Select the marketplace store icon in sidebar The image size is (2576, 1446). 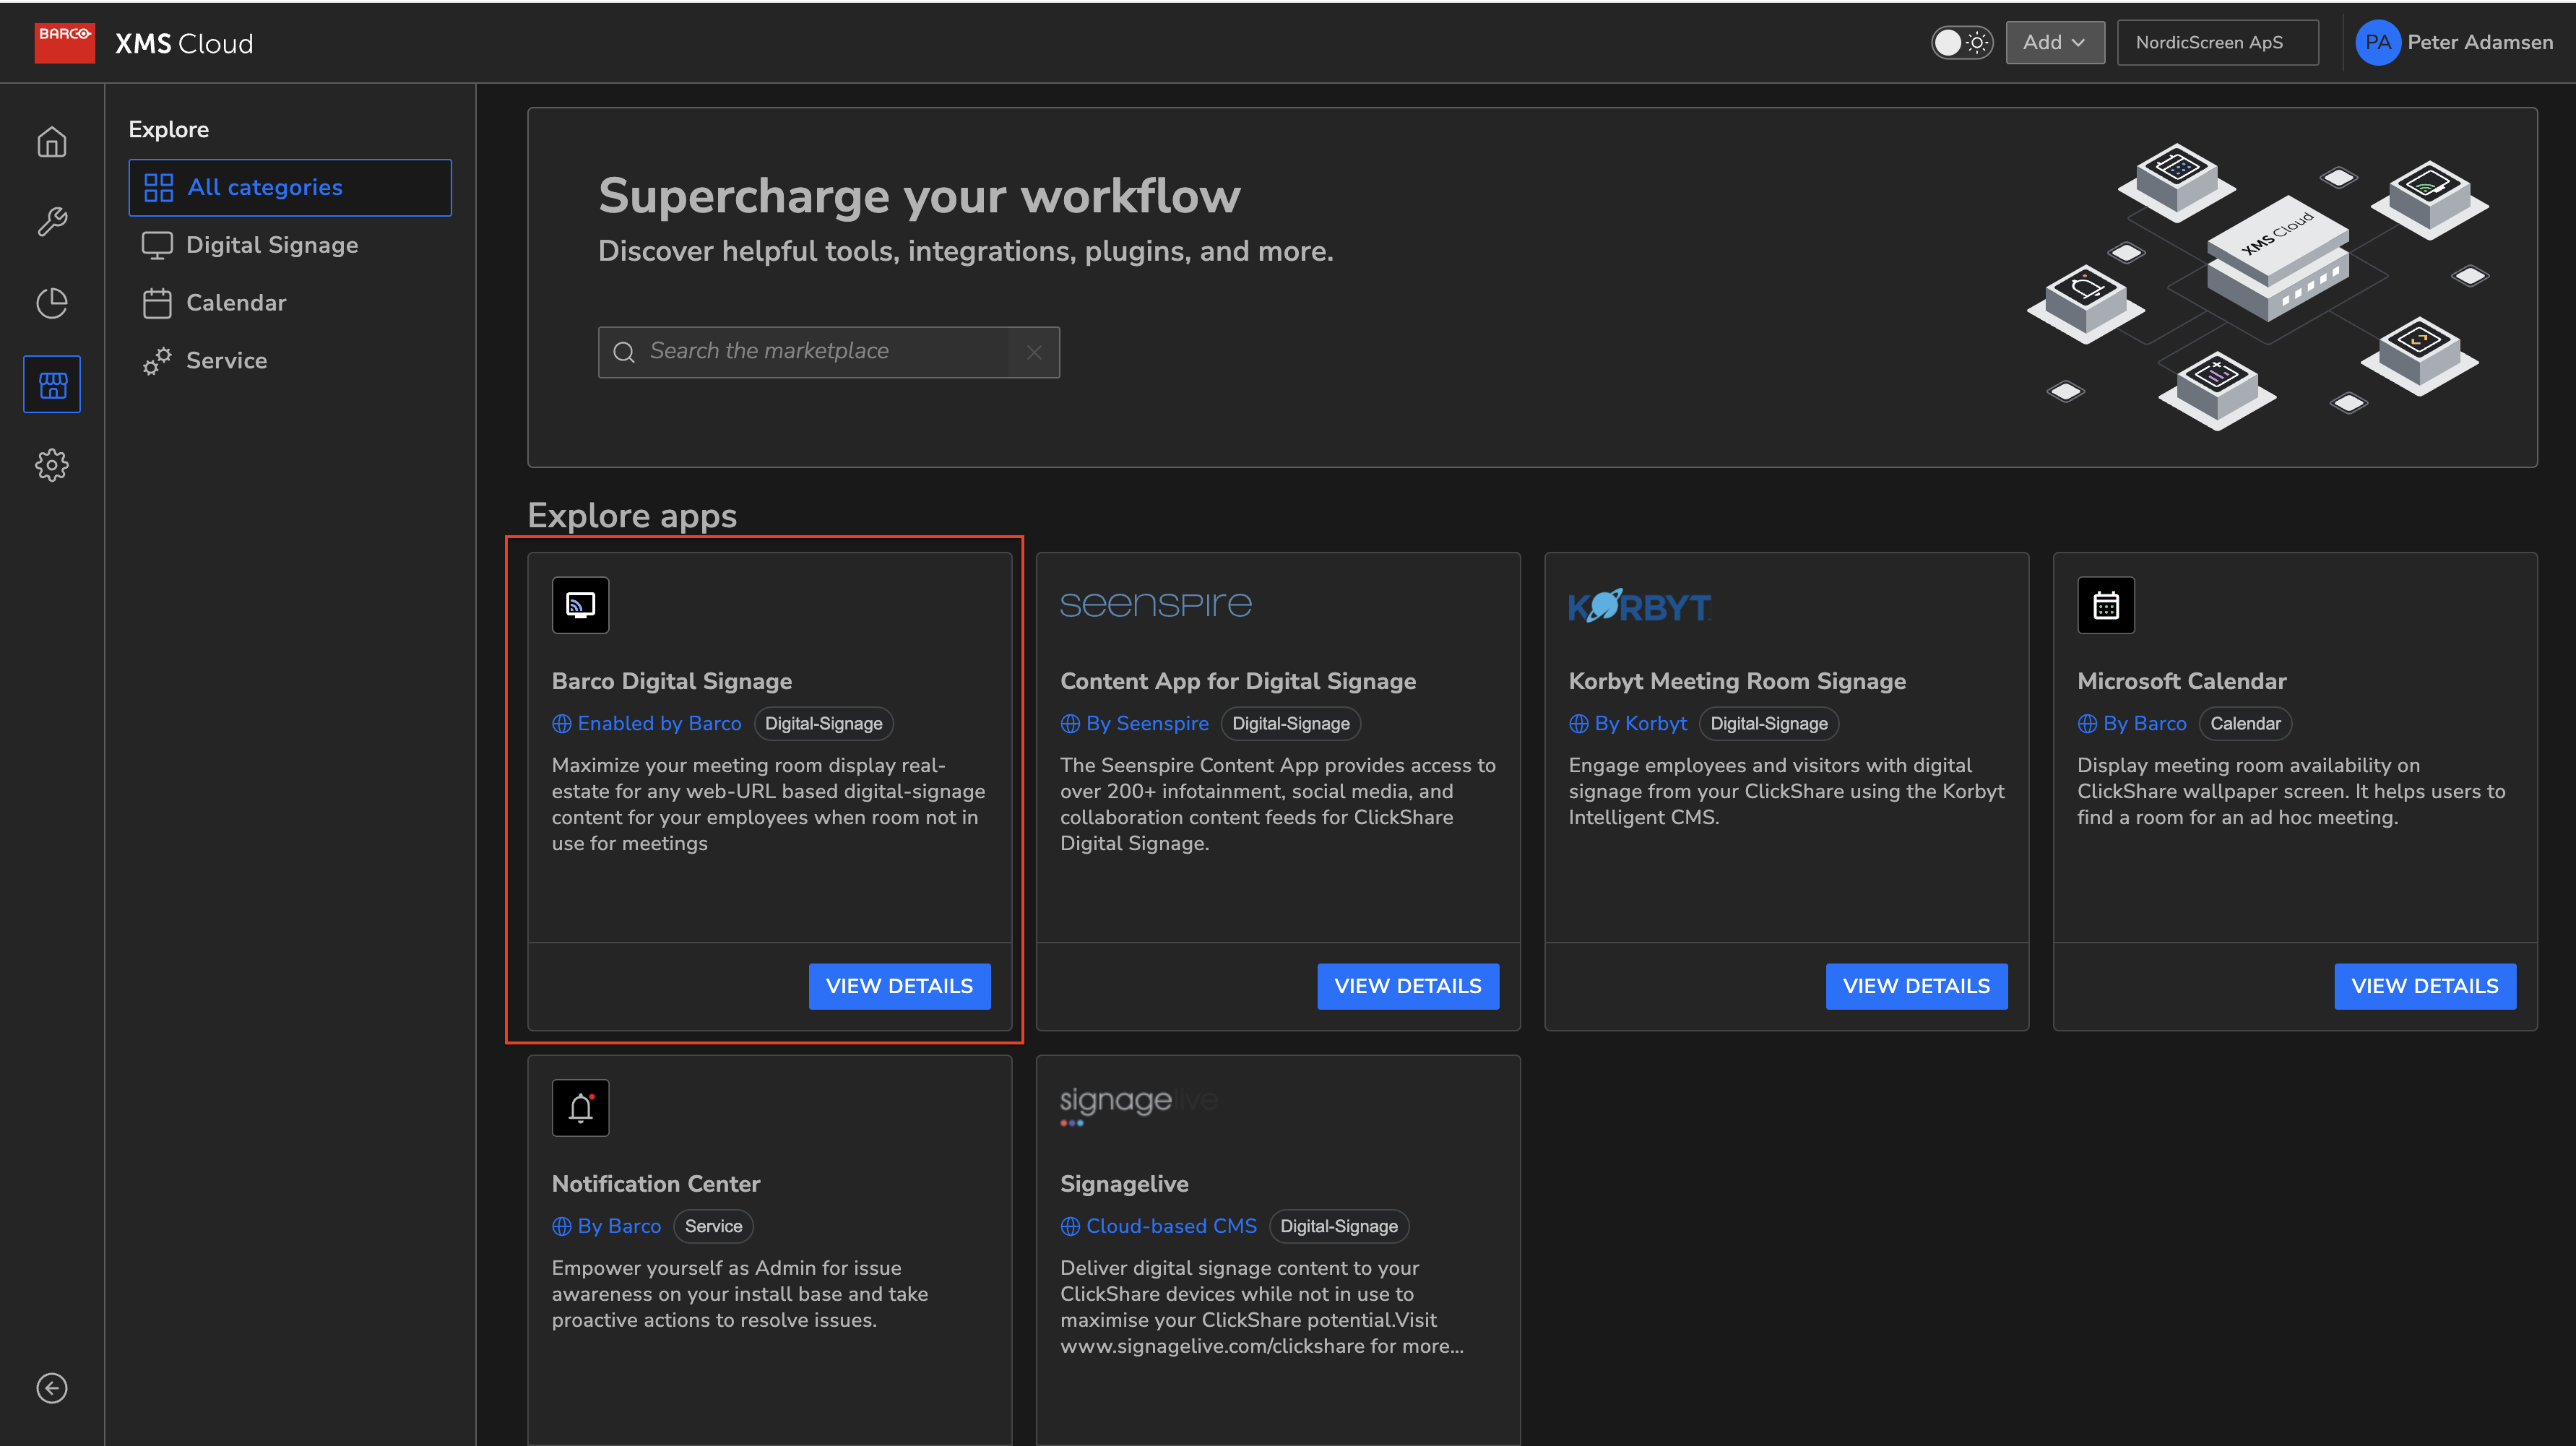(52, 384)
